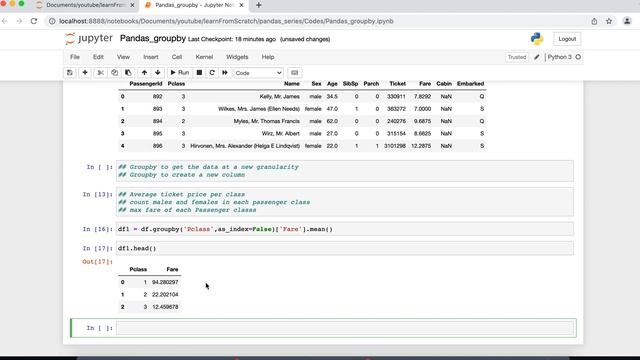Click the Embarked column header
The image size is (640, 360).
pyautogui.click(x=470, y=84)
